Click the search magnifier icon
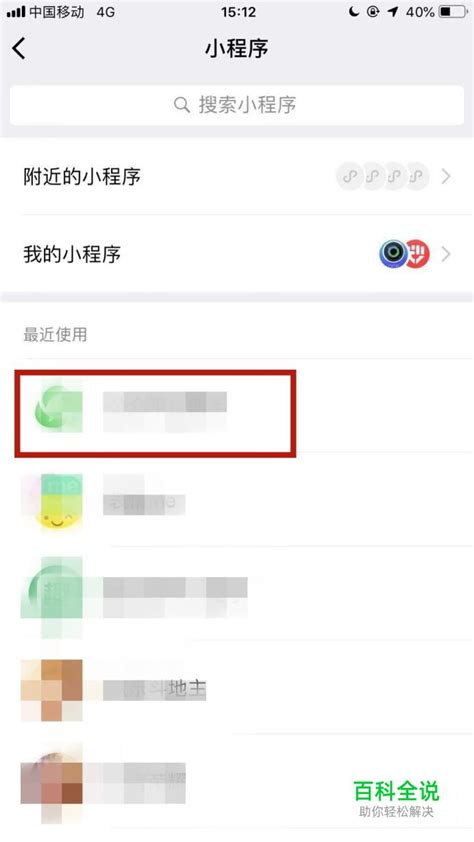 (182, 105)
